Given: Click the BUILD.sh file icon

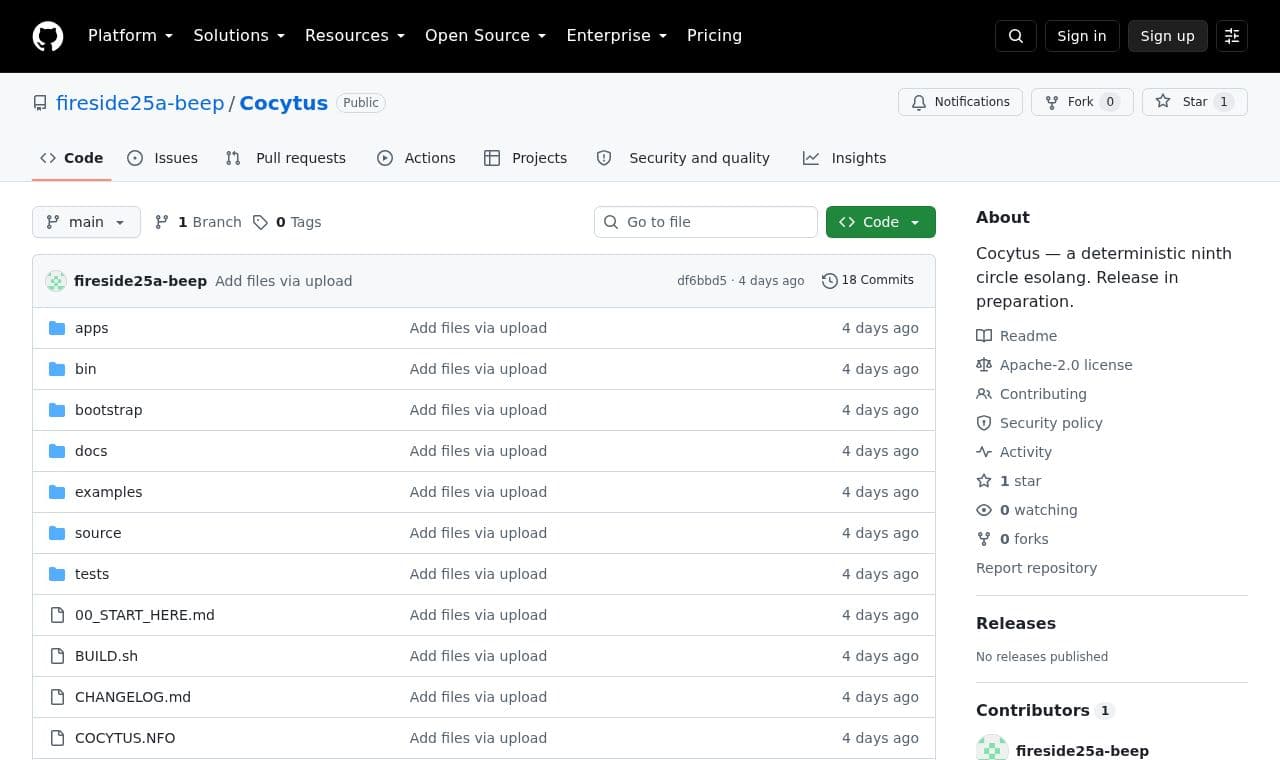Looking at the screenshot, I should [57, 656].
